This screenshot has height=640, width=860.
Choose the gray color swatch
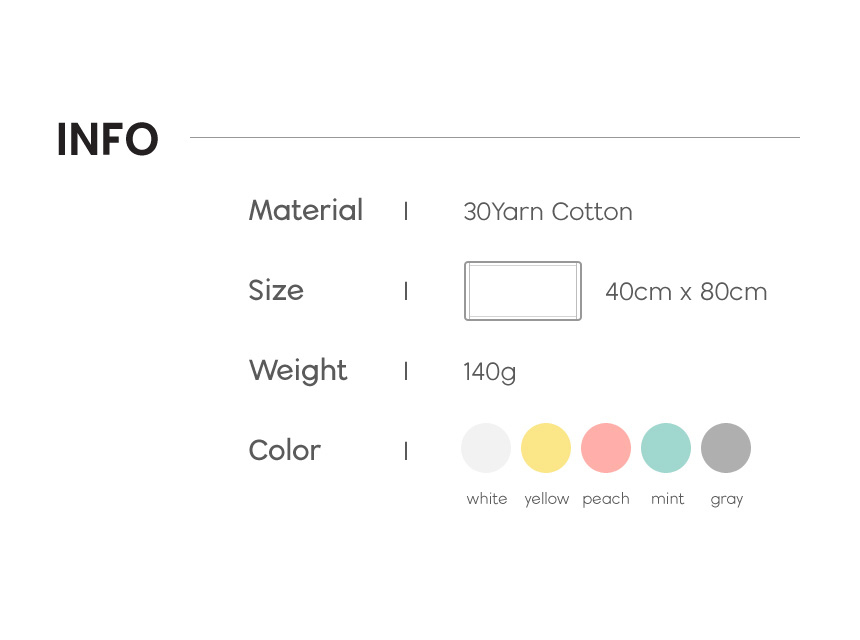click(726, 448)
